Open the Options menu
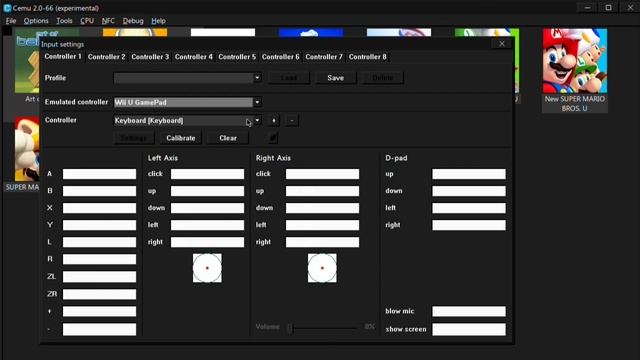The image size is (640, 360). [x=36, y=21]
